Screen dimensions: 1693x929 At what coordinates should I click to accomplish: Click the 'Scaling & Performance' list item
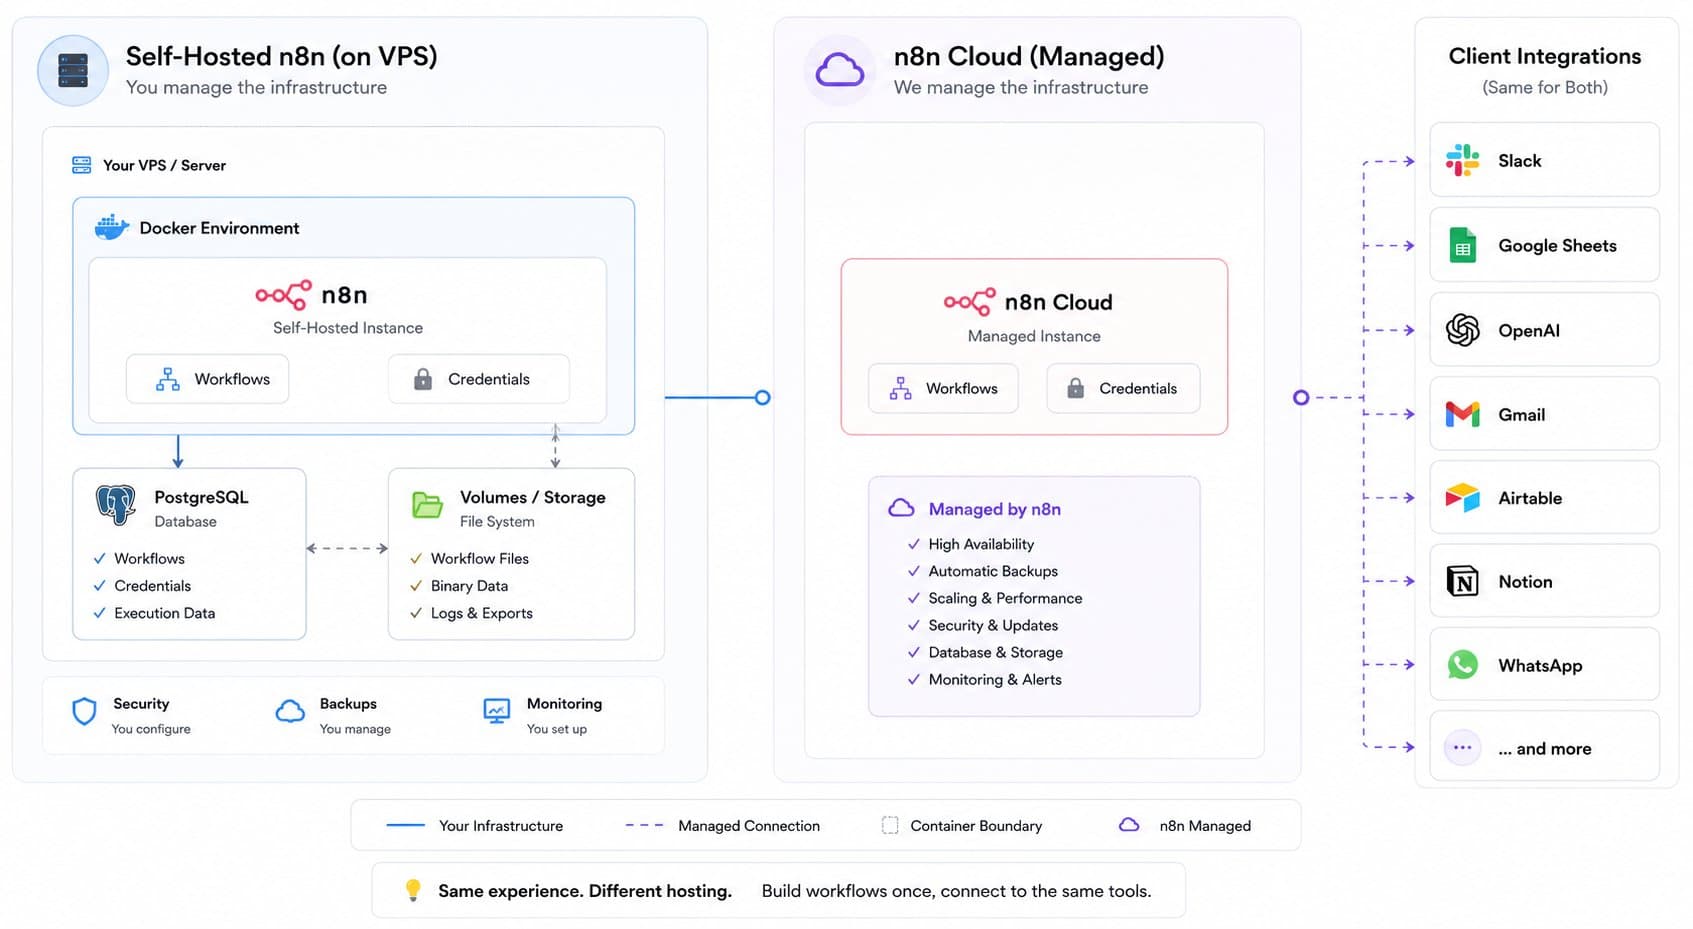(x=994, y=598)
